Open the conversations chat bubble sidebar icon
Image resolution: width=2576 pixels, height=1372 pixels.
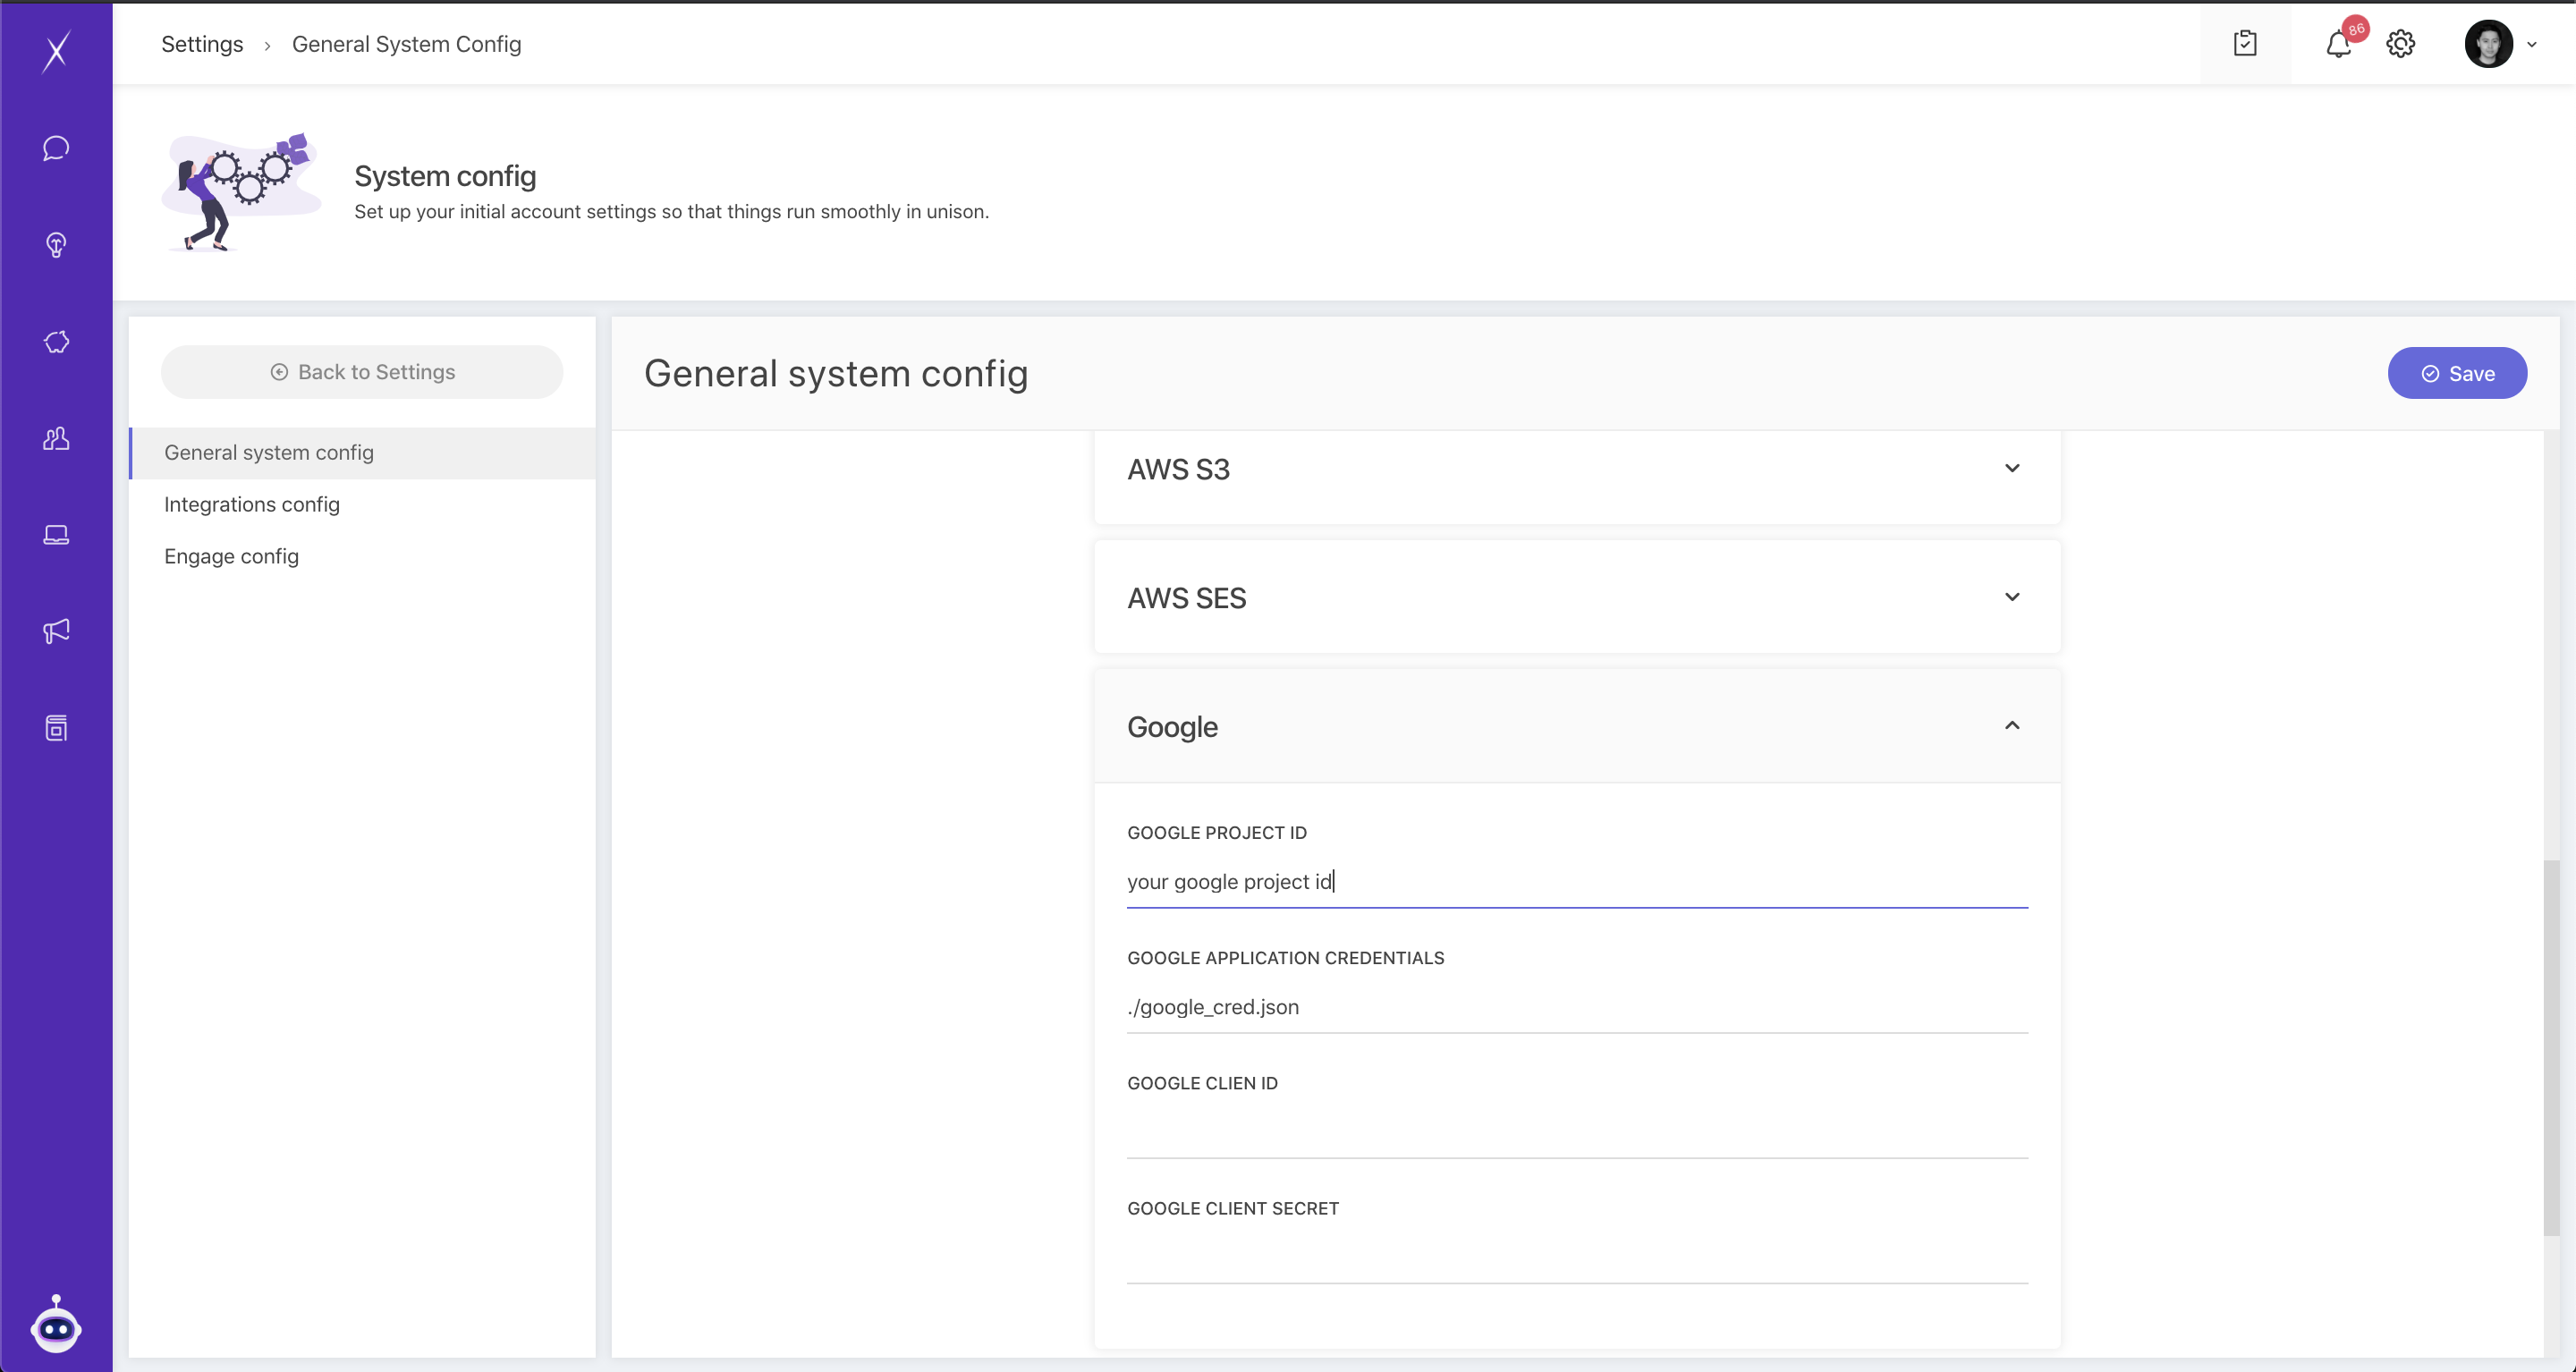56,148
